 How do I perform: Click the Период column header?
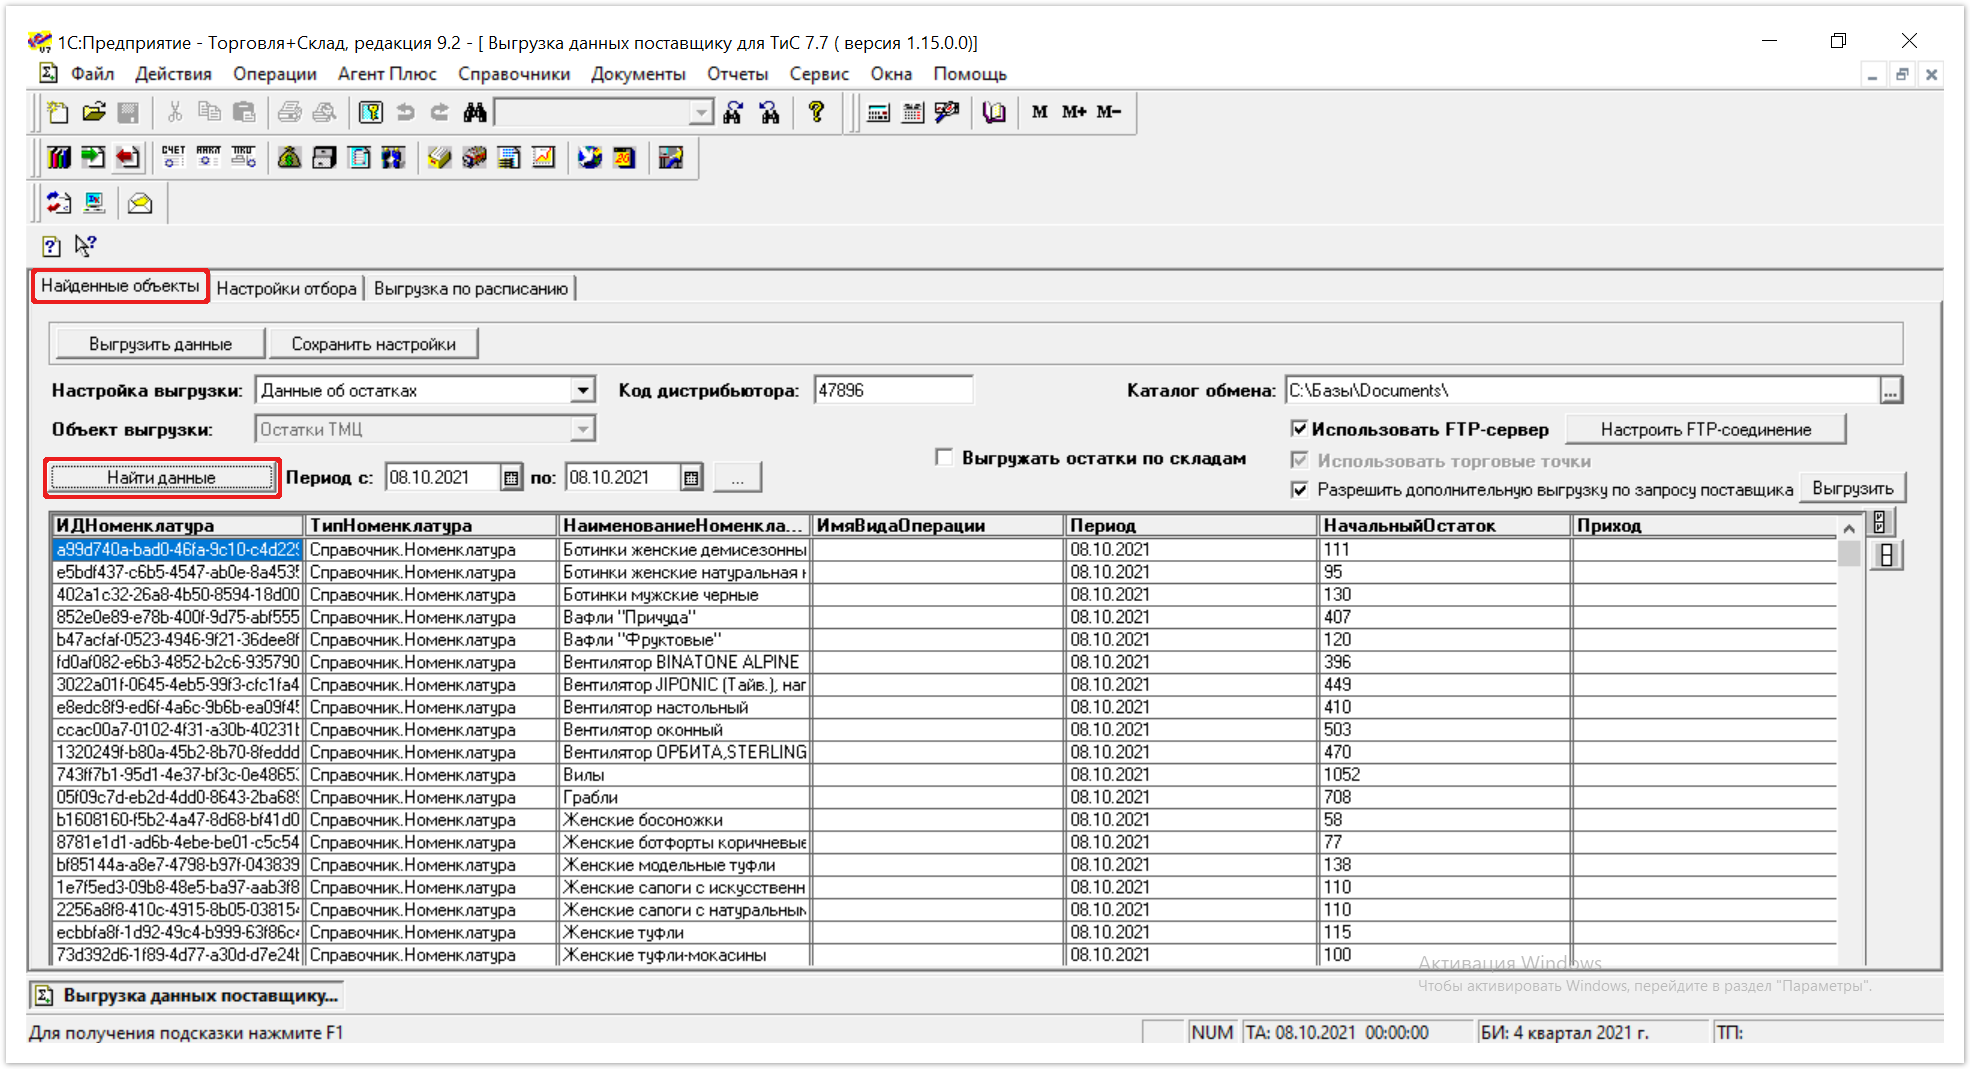coord(1190,526)
